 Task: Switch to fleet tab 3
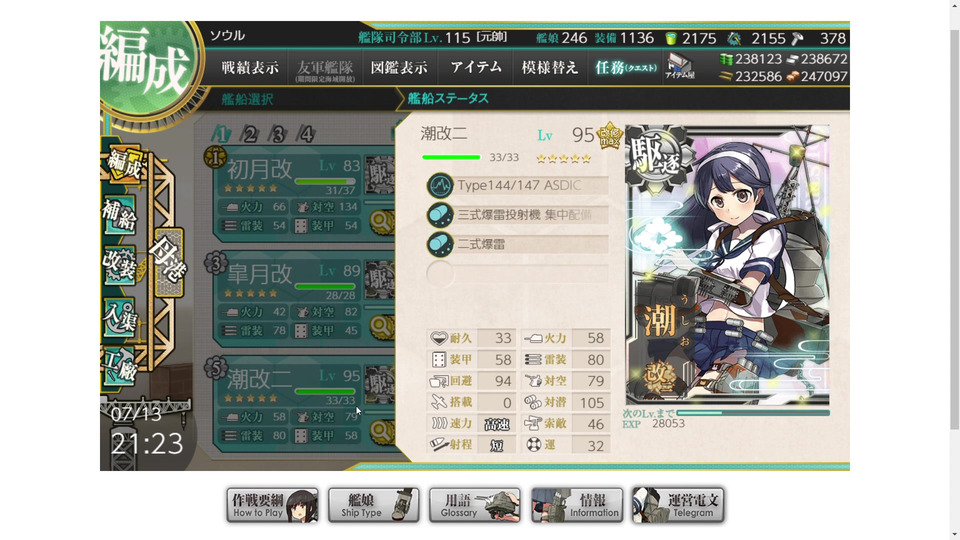[x=277, y=134]
